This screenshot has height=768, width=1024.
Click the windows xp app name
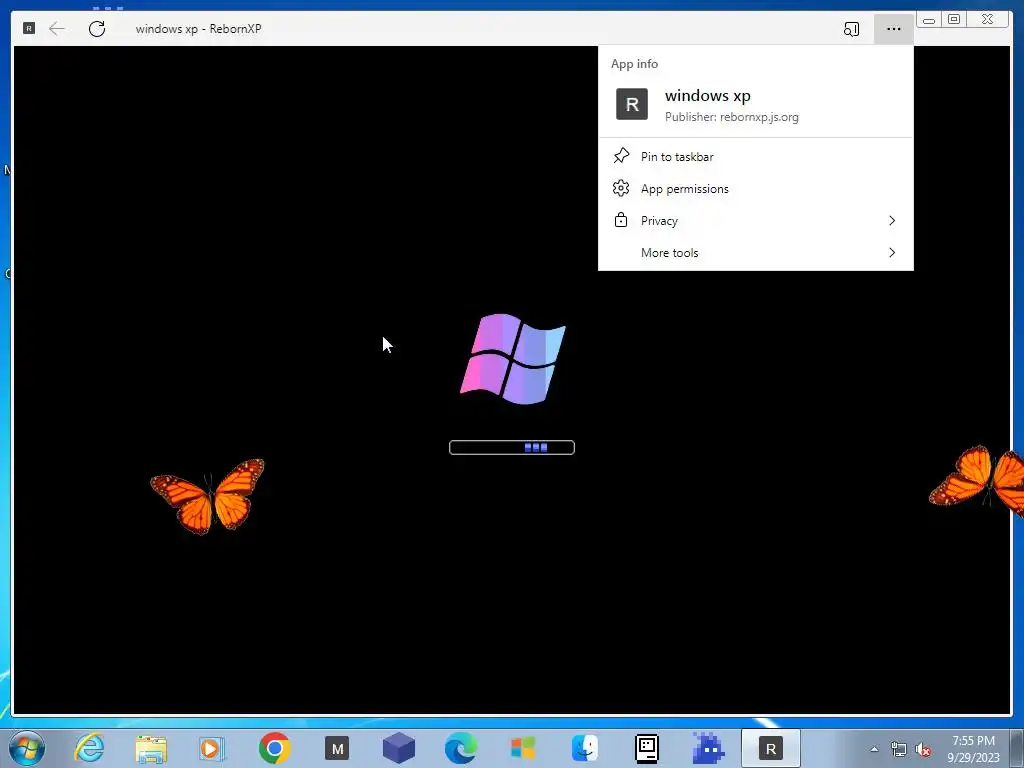(x=708, y=95)
